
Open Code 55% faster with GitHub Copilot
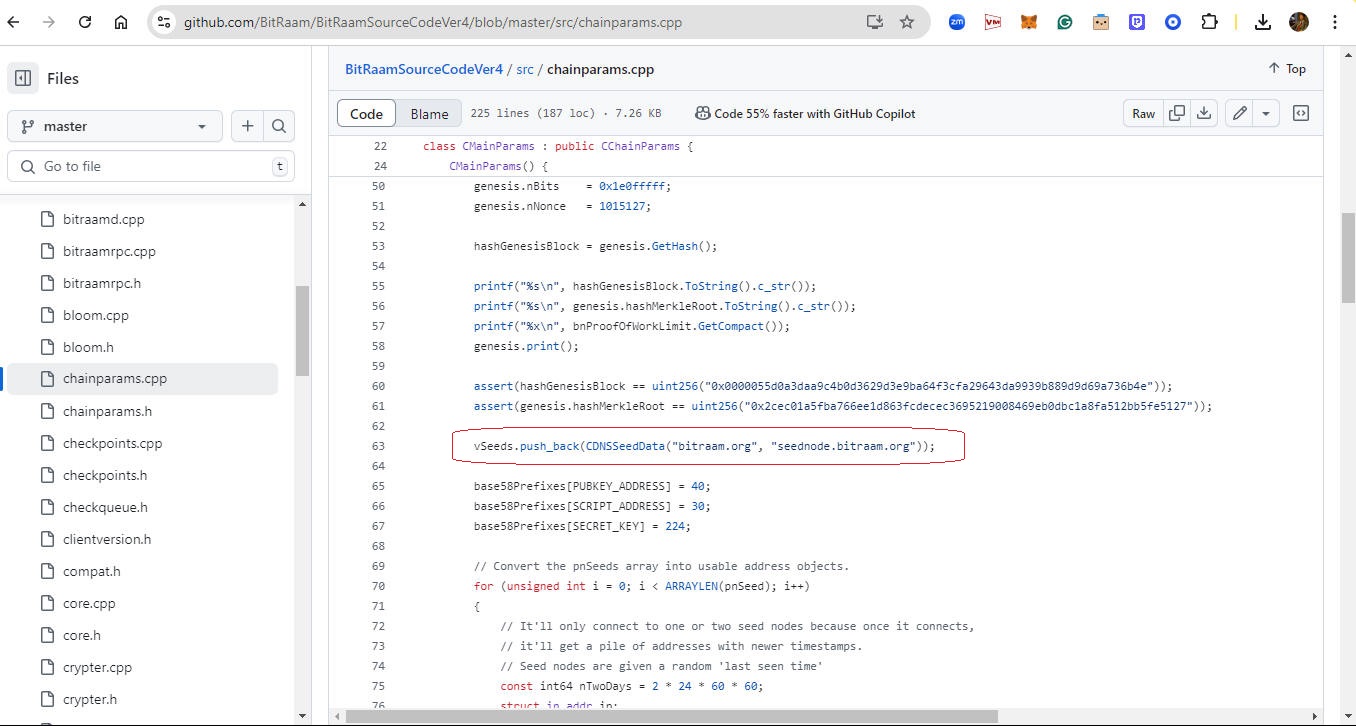pyautogui.click(x=805, y=114)
